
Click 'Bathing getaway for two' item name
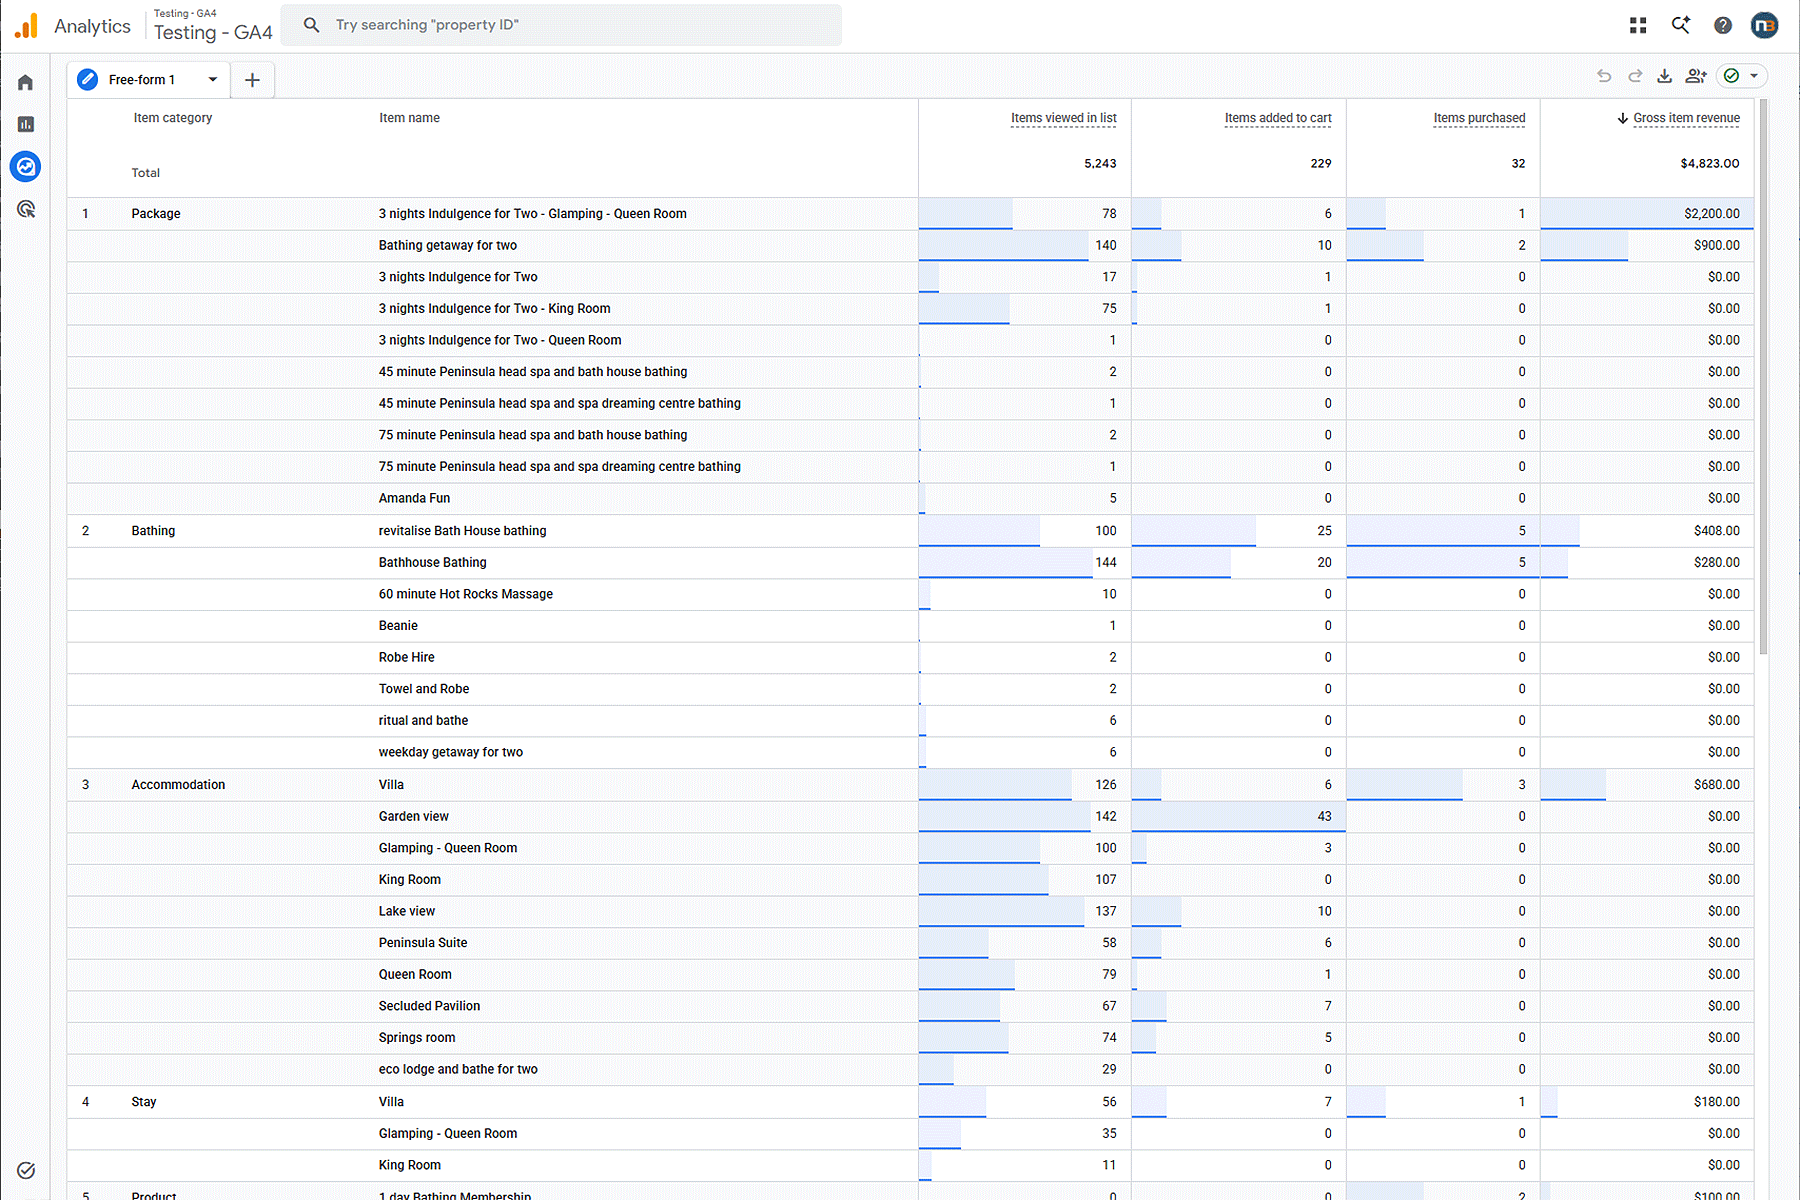(448, 245)
